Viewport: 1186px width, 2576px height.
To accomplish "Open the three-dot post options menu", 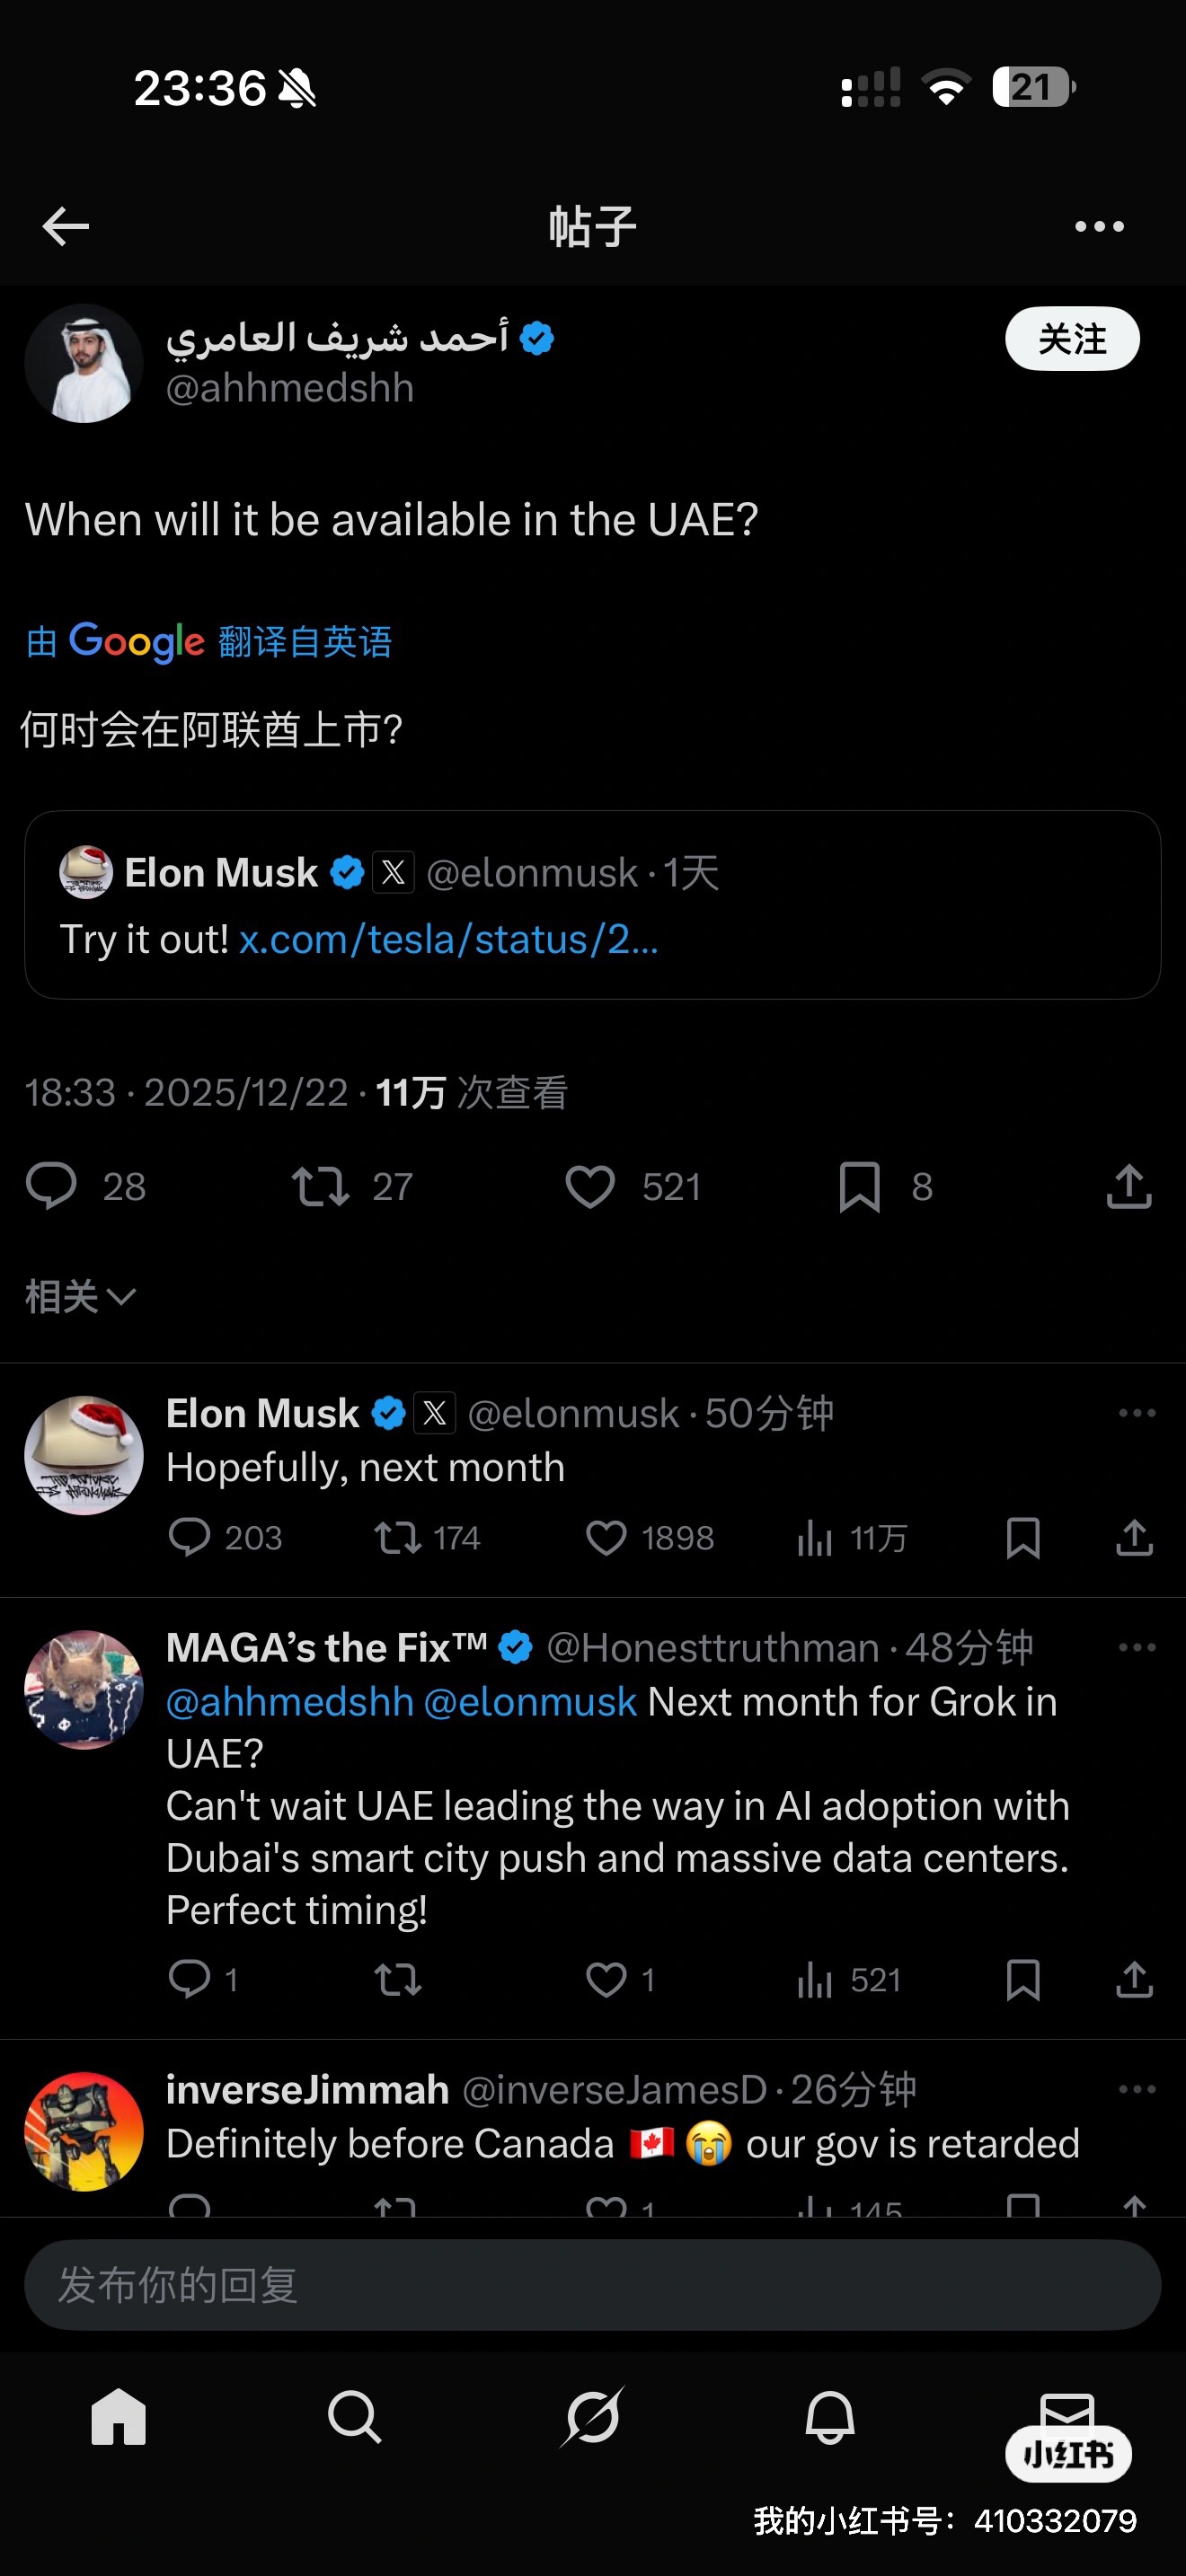I will tap(1099, 227).
